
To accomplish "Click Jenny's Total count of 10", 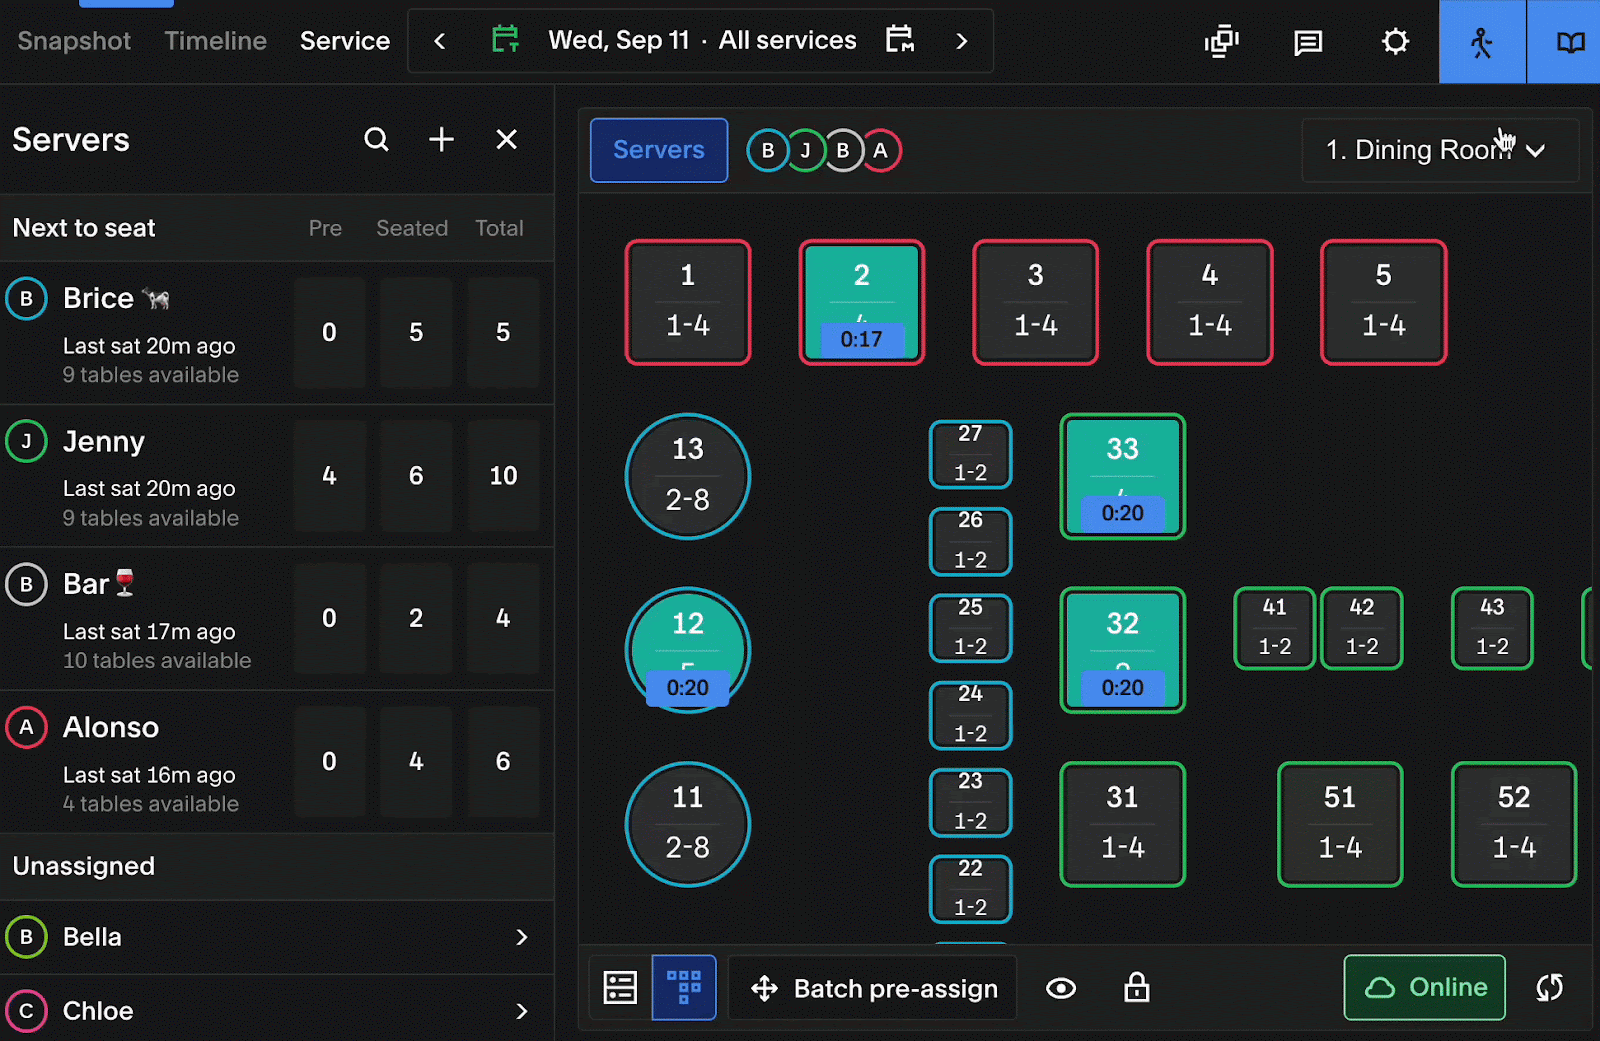I will click(503, 475).
